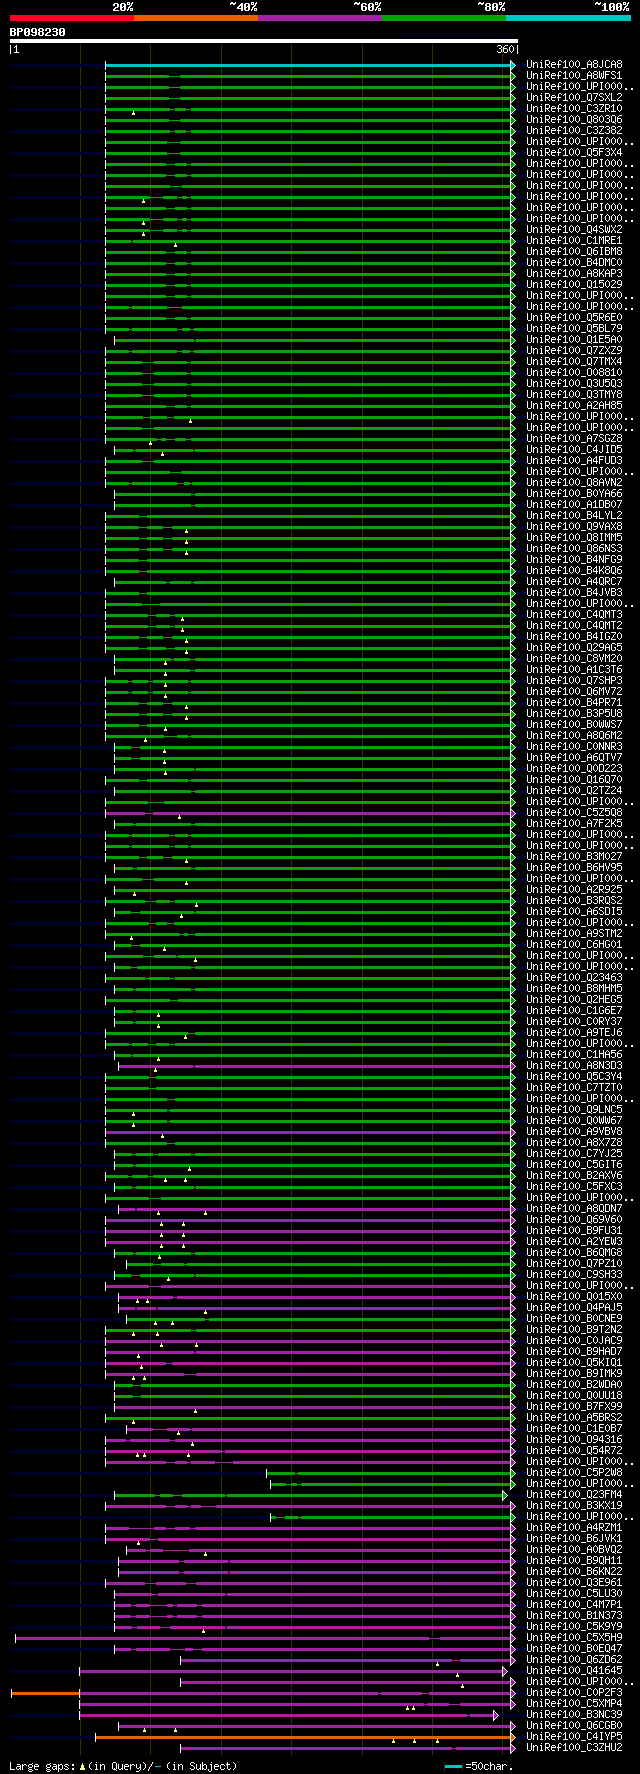Select the UniRef100_B0WWS7 label
Image resolution: width=640 pixels, height=1774 pixels.
point(574,725)
